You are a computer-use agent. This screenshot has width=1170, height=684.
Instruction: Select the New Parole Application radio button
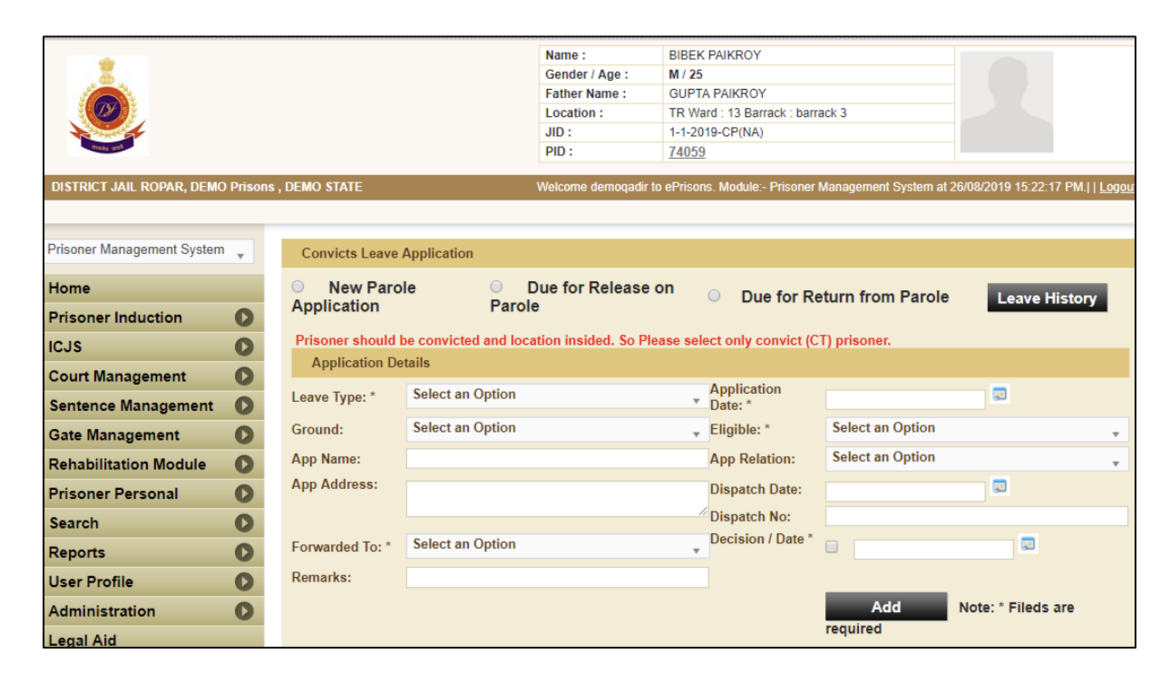point(297,286)
